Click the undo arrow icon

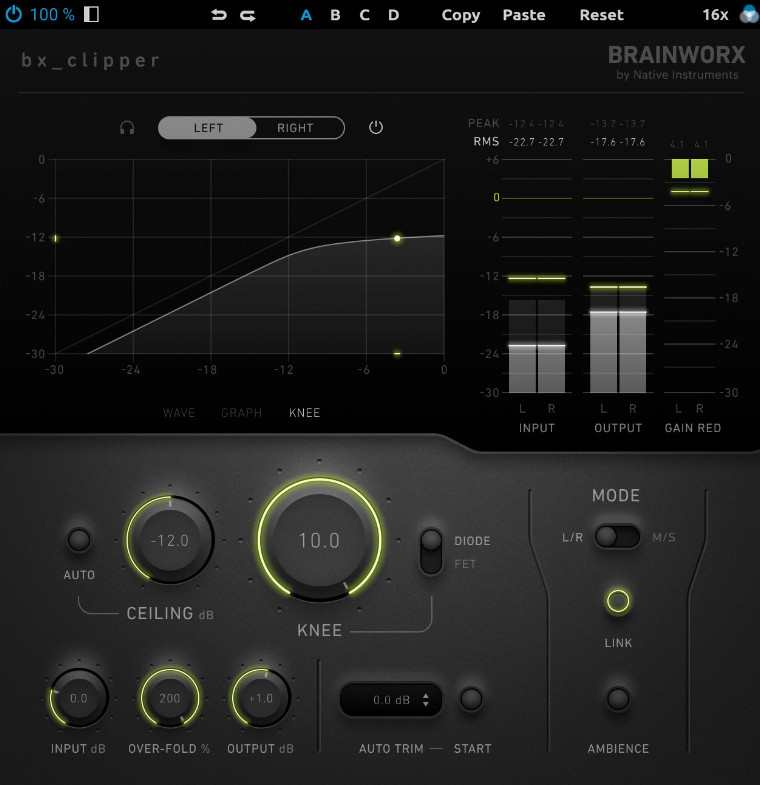[x=219, y=15]
